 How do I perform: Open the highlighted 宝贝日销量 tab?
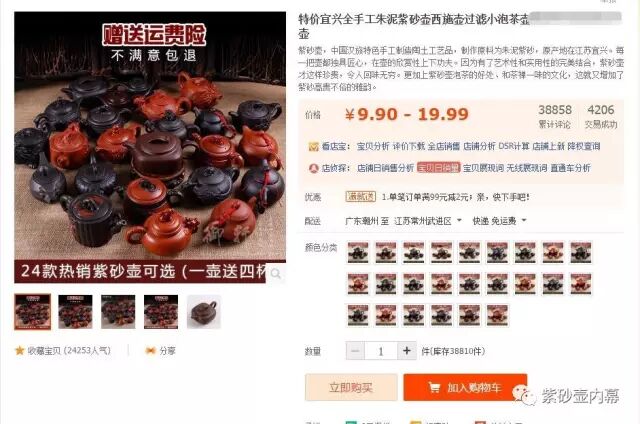pos(438,168)
